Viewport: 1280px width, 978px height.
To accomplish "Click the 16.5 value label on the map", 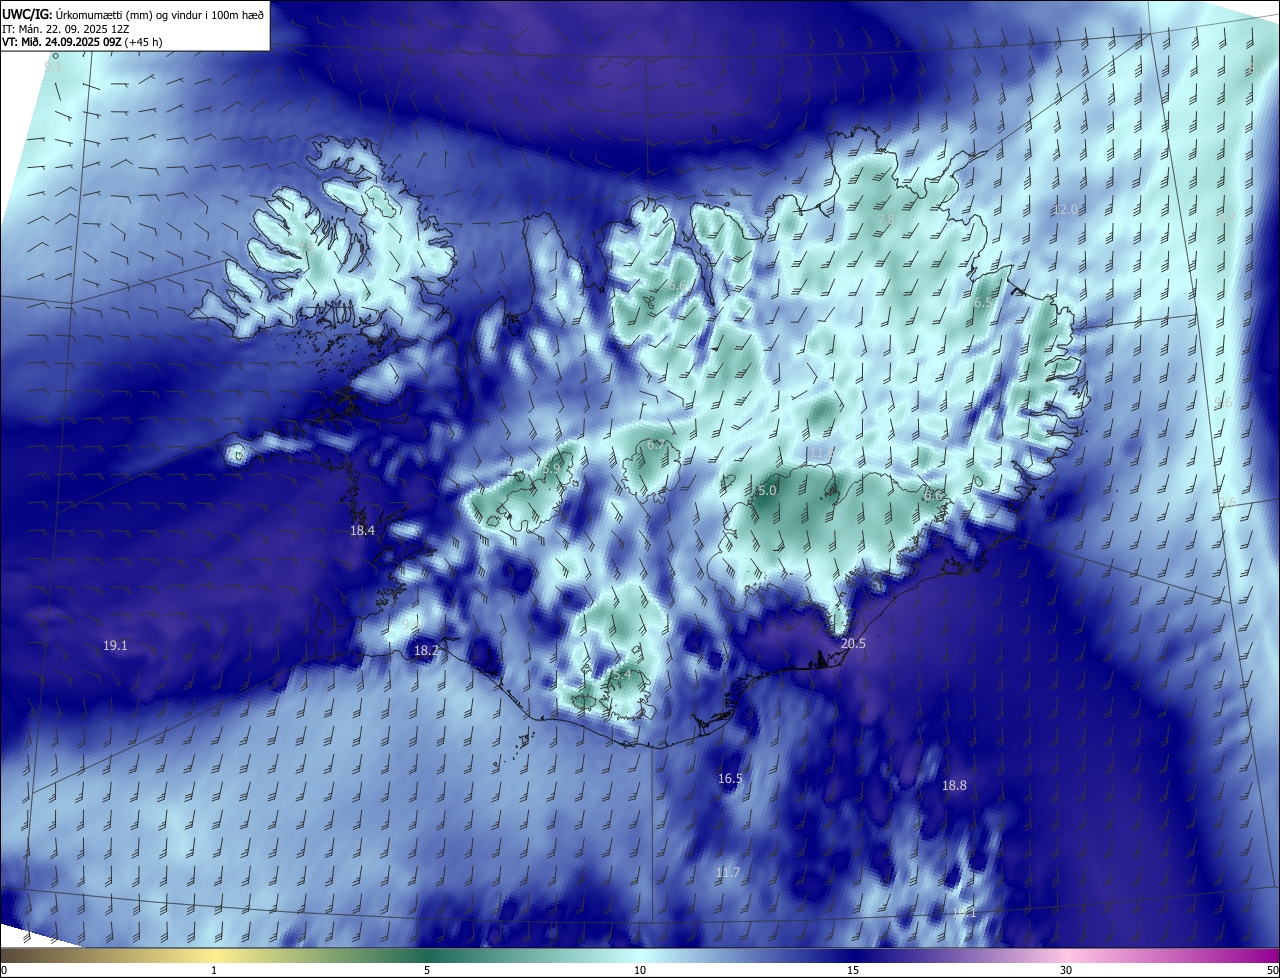I will click(x=730, y=779).
